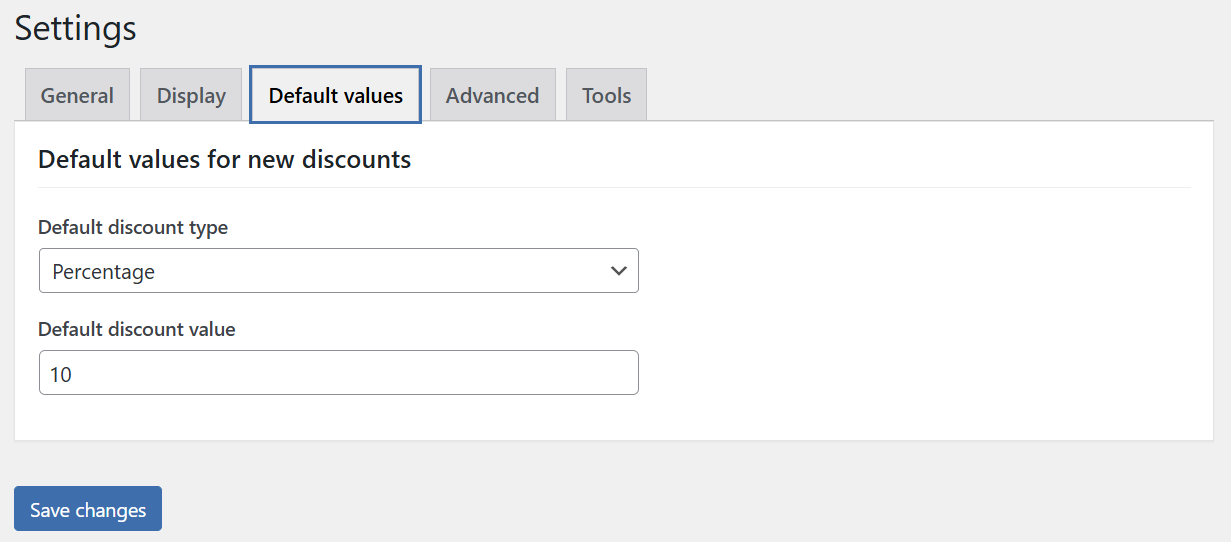Select the Default values tab
Viewport: 1231px width, 542px height.
coord(335,96)
